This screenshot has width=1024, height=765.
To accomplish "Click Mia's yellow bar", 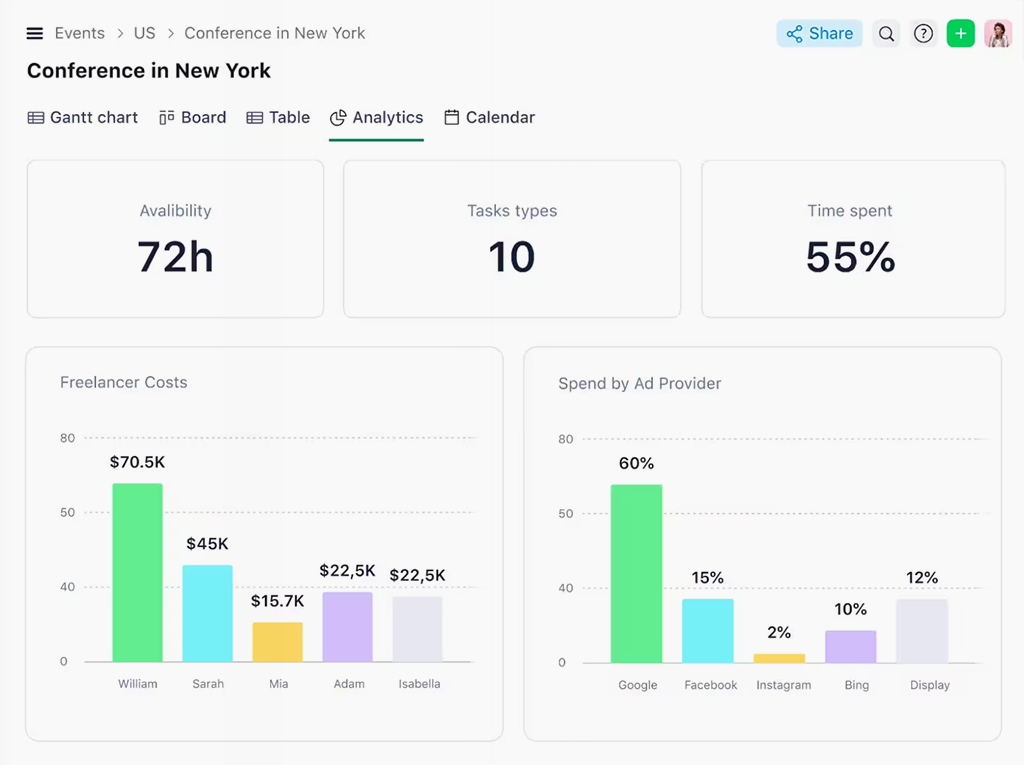I will (278, 642).
